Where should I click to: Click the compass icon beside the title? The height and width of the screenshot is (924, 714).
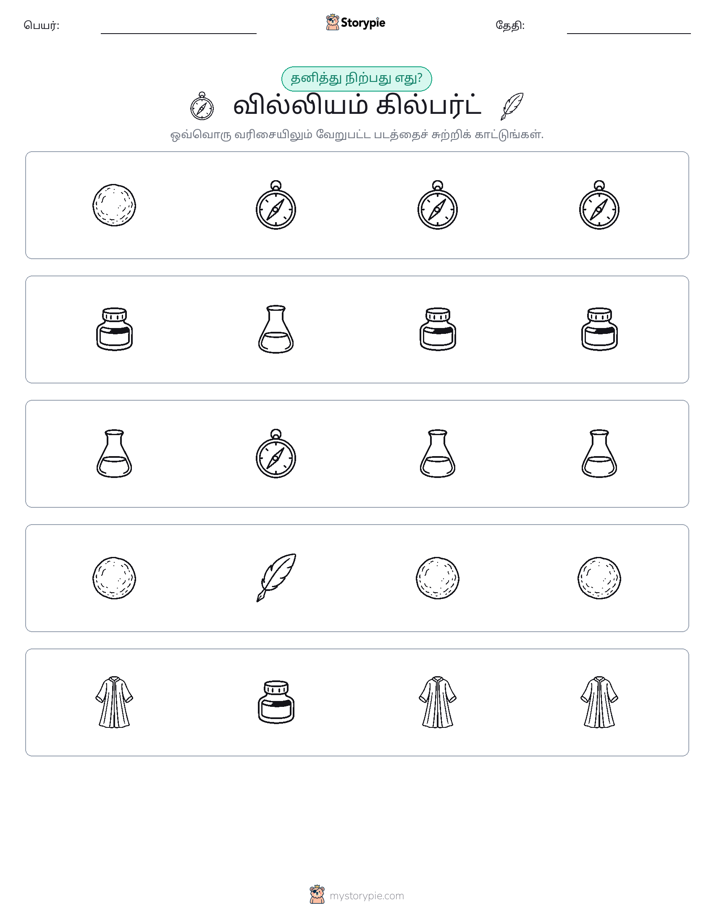coord(202,106)
